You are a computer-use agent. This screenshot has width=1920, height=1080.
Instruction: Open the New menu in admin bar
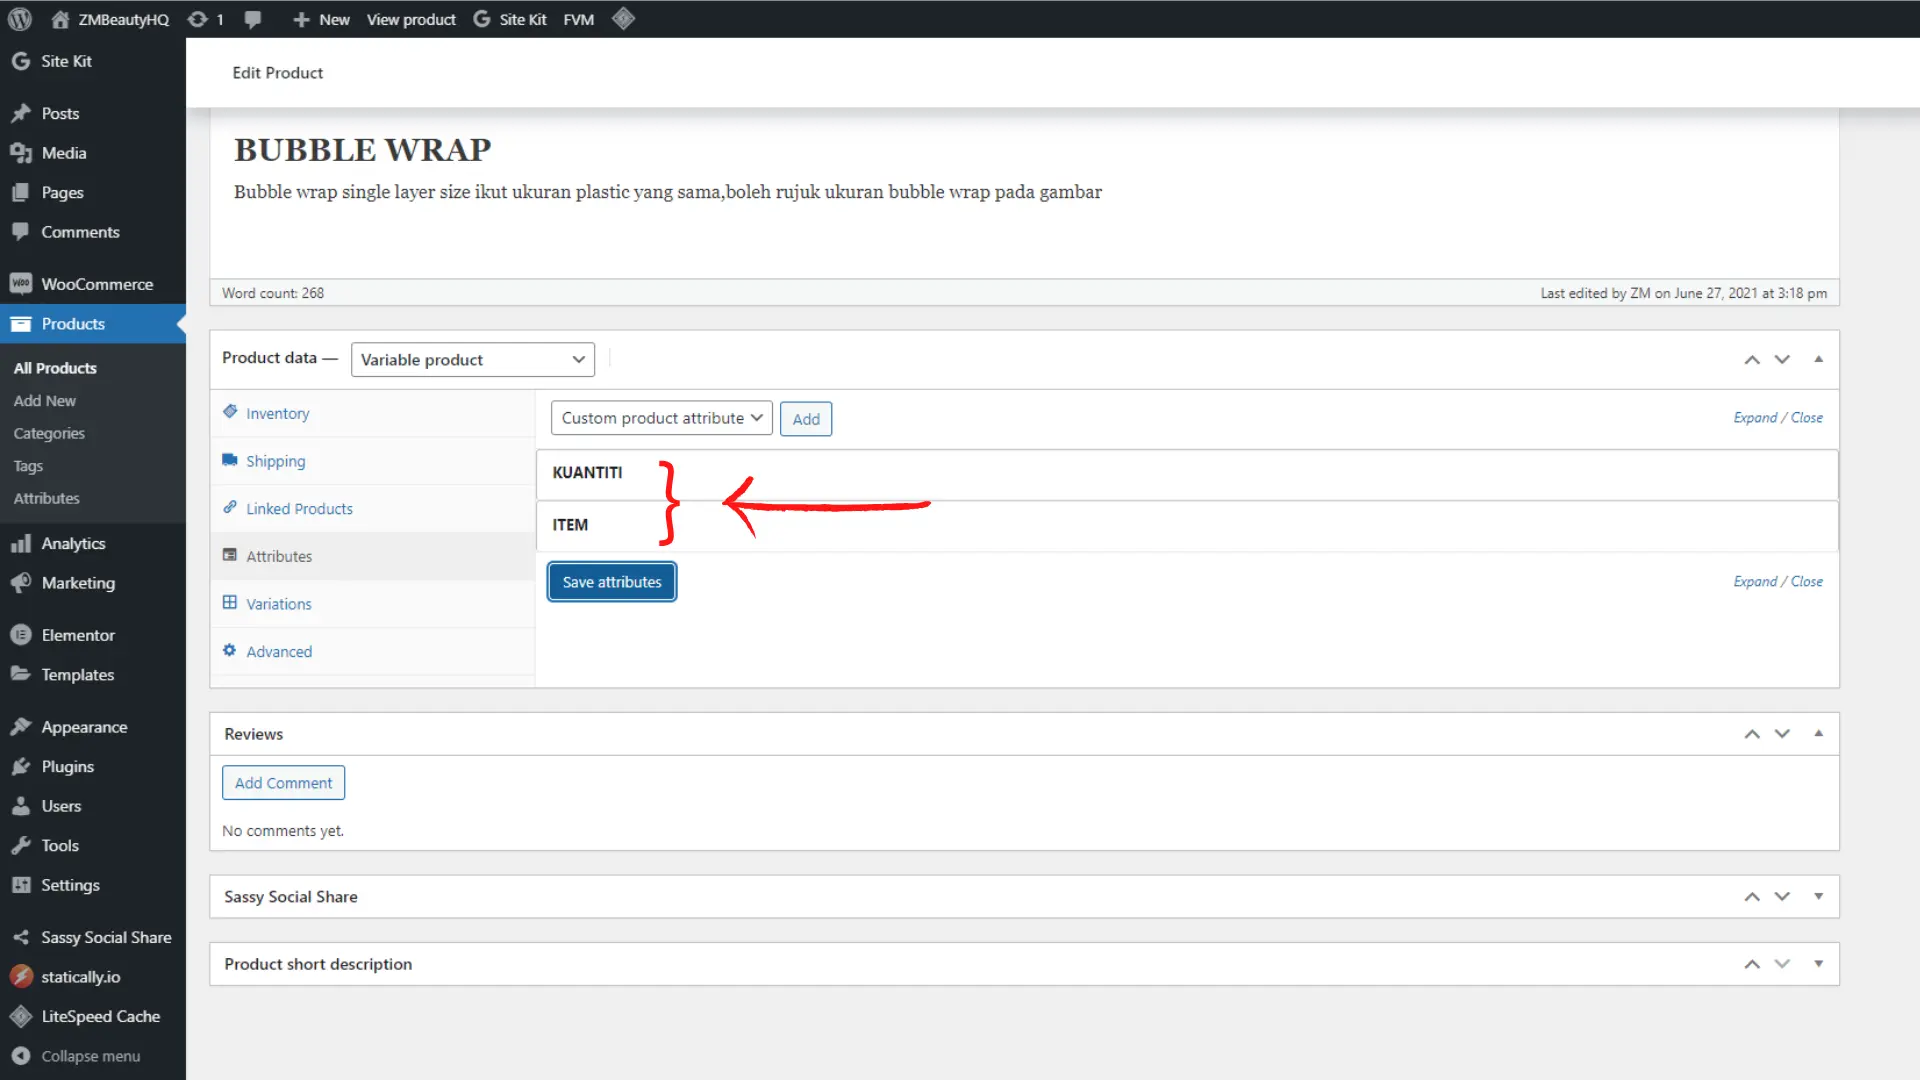[321, 19]
